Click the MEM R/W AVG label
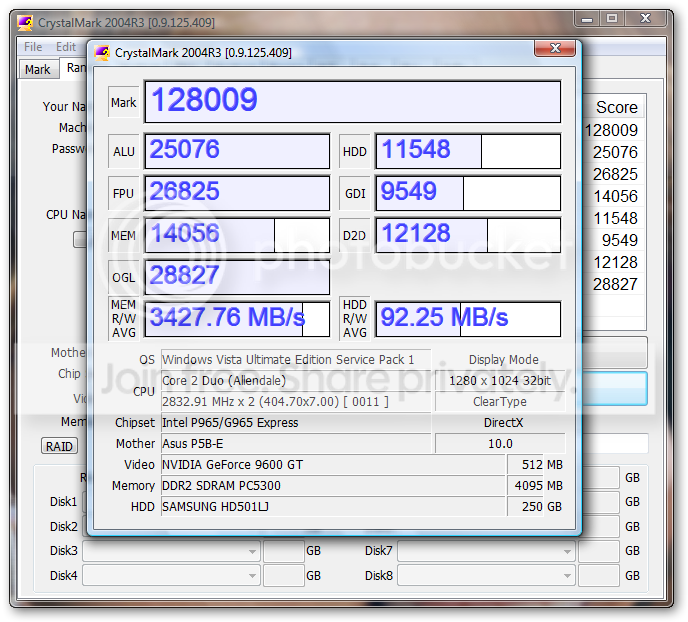This screenshot has width=688, height=622. tap(124, 319)
